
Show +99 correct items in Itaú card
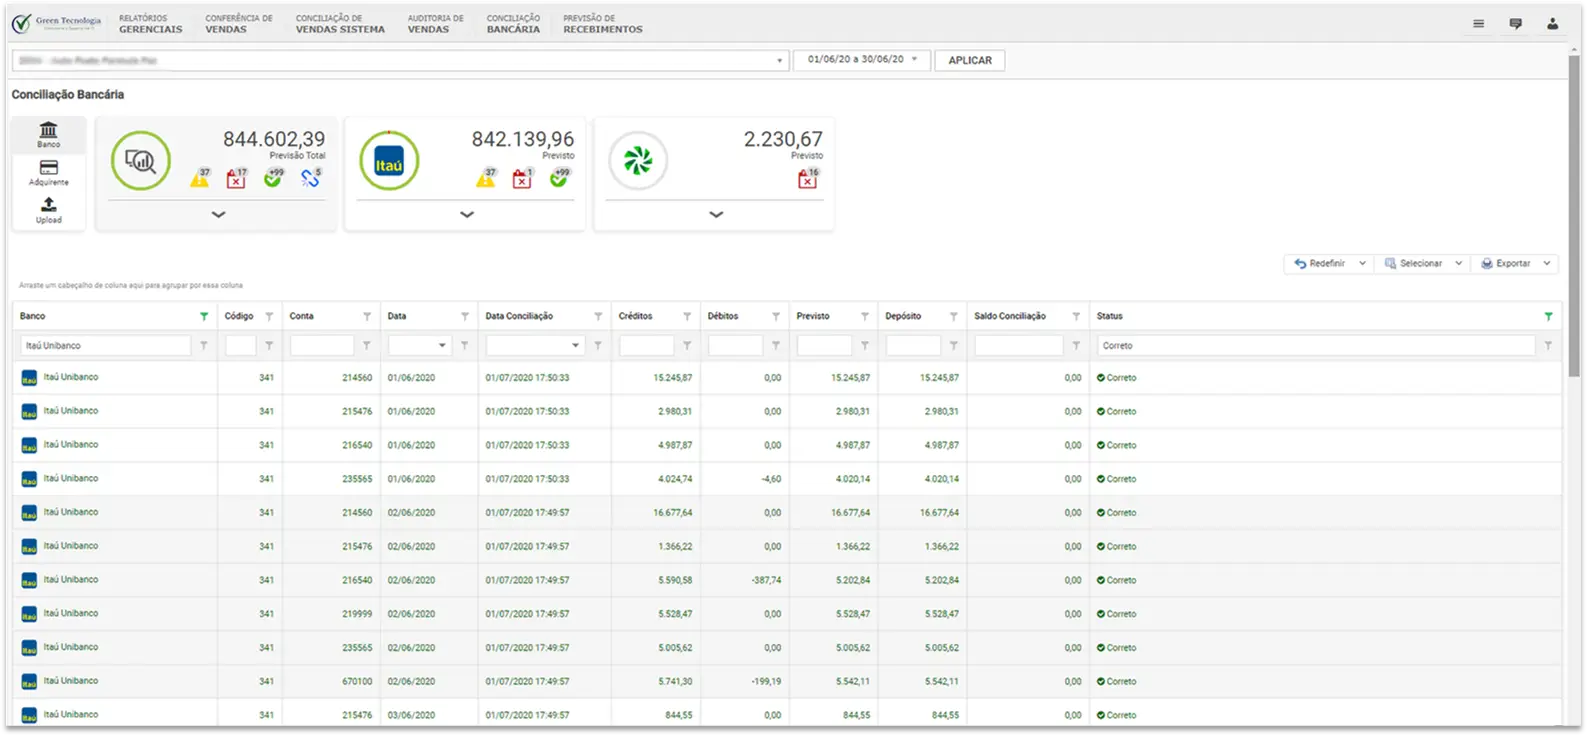tap(559, 178)
